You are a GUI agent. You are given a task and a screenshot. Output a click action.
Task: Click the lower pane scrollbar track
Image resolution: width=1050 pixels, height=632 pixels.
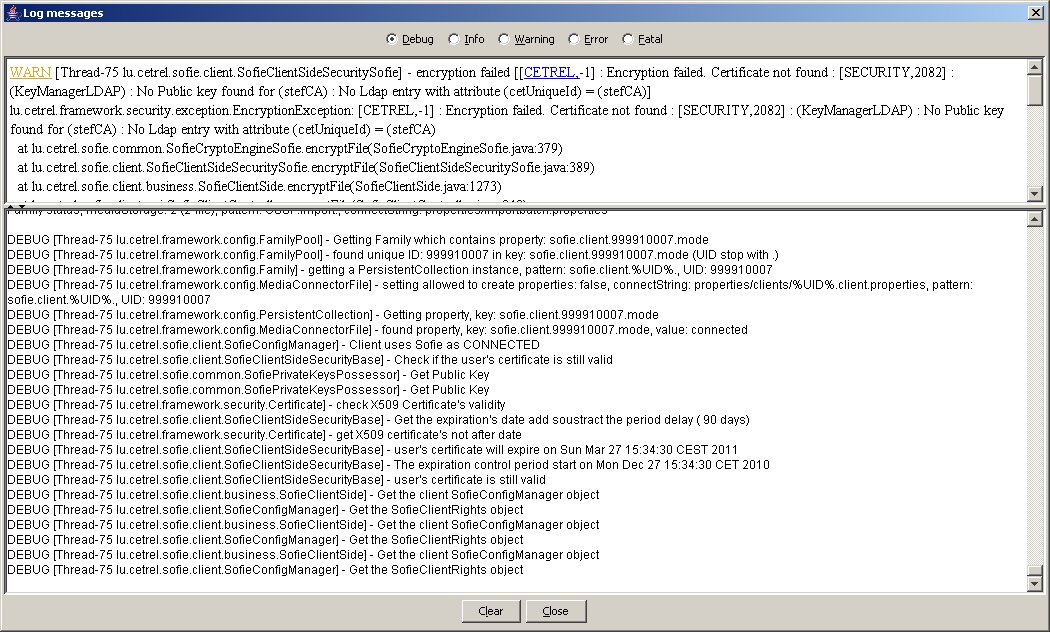[x=1035, y=400]
